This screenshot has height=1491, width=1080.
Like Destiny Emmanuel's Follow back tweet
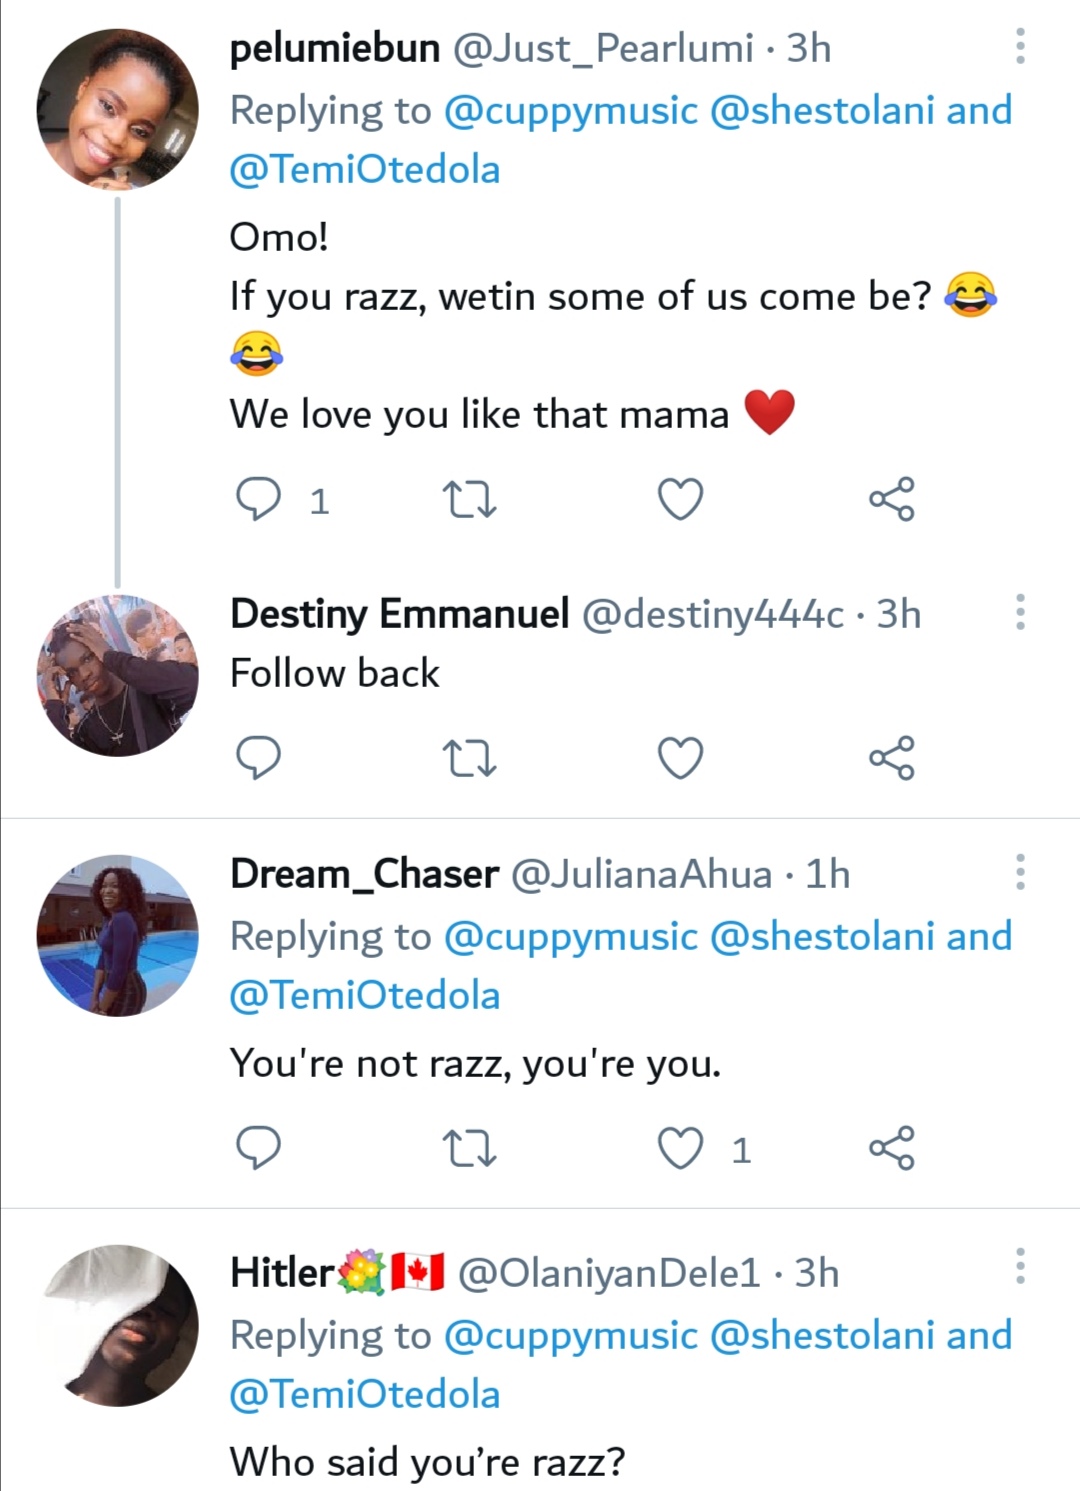[680, 757]
